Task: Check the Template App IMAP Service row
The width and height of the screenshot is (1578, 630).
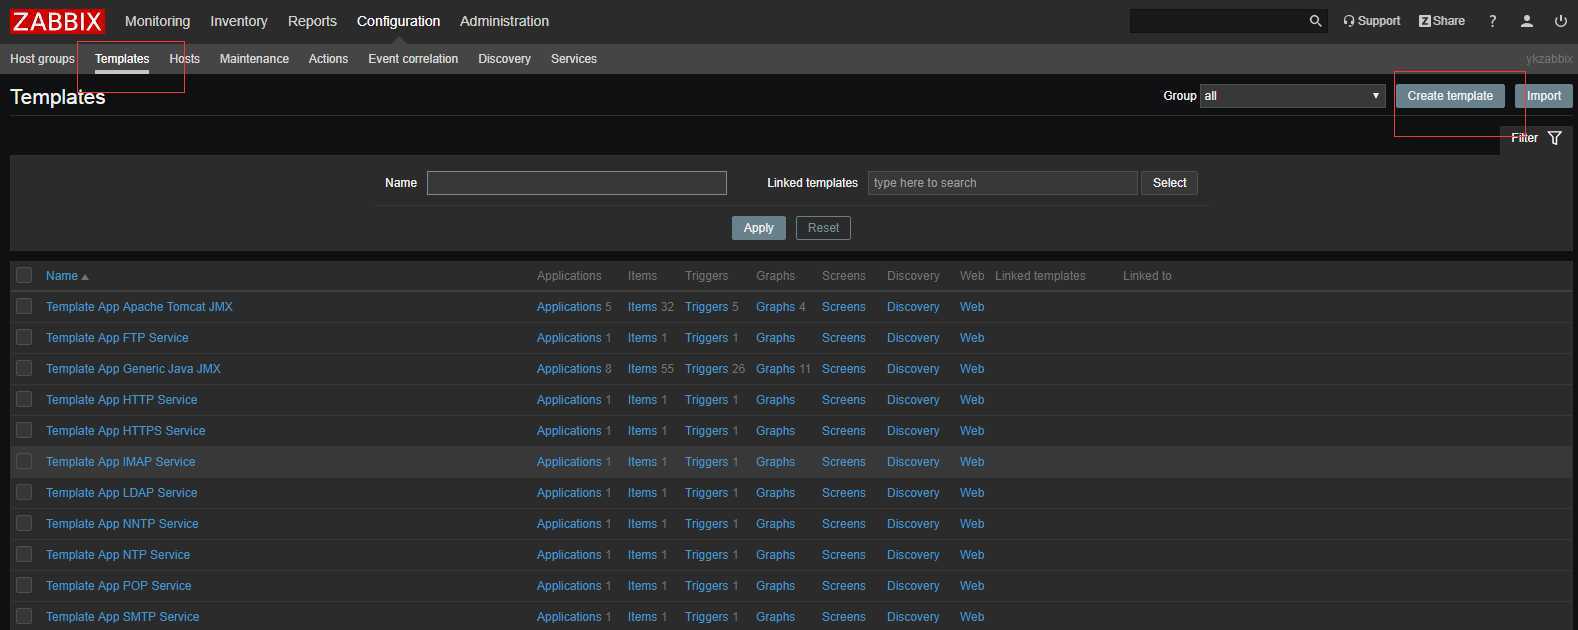Action: (24, 461)
